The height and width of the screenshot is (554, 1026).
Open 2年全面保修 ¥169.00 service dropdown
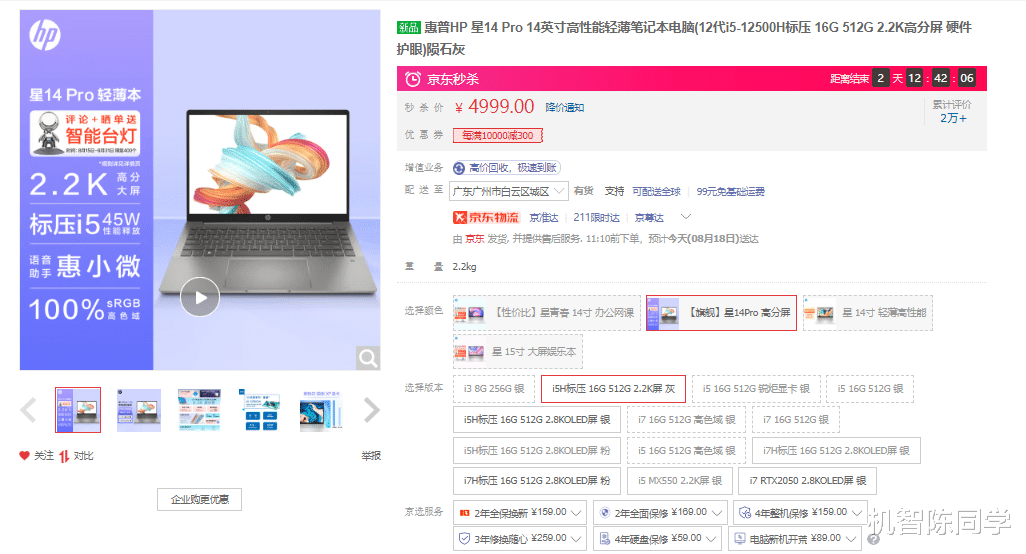pyautogui.click(x=661, y=513)
